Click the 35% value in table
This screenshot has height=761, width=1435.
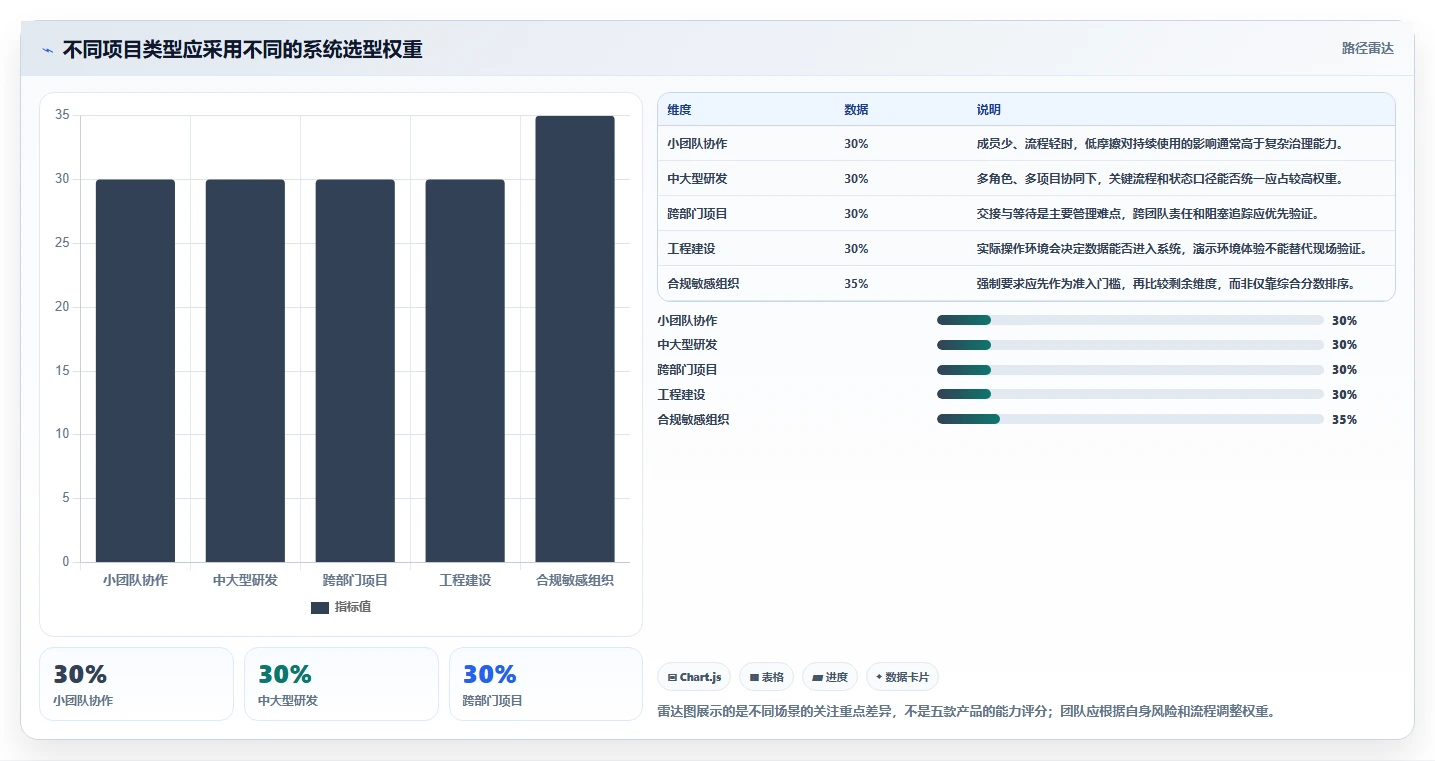point(856,284)
